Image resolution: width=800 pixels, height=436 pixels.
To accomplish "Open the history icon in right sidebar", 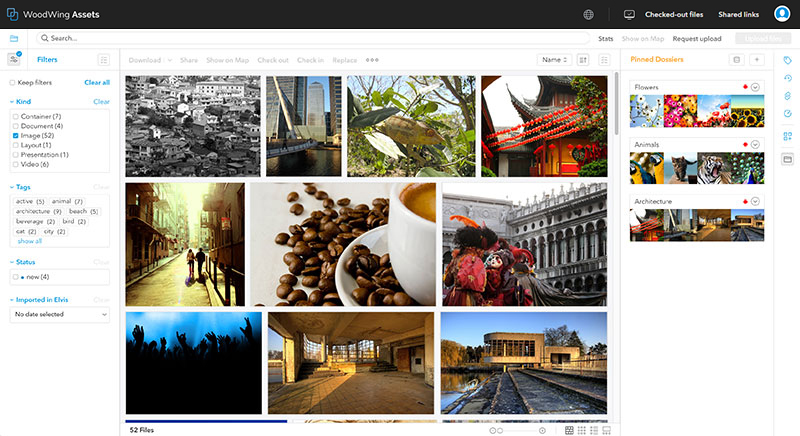I will point(787,77).
